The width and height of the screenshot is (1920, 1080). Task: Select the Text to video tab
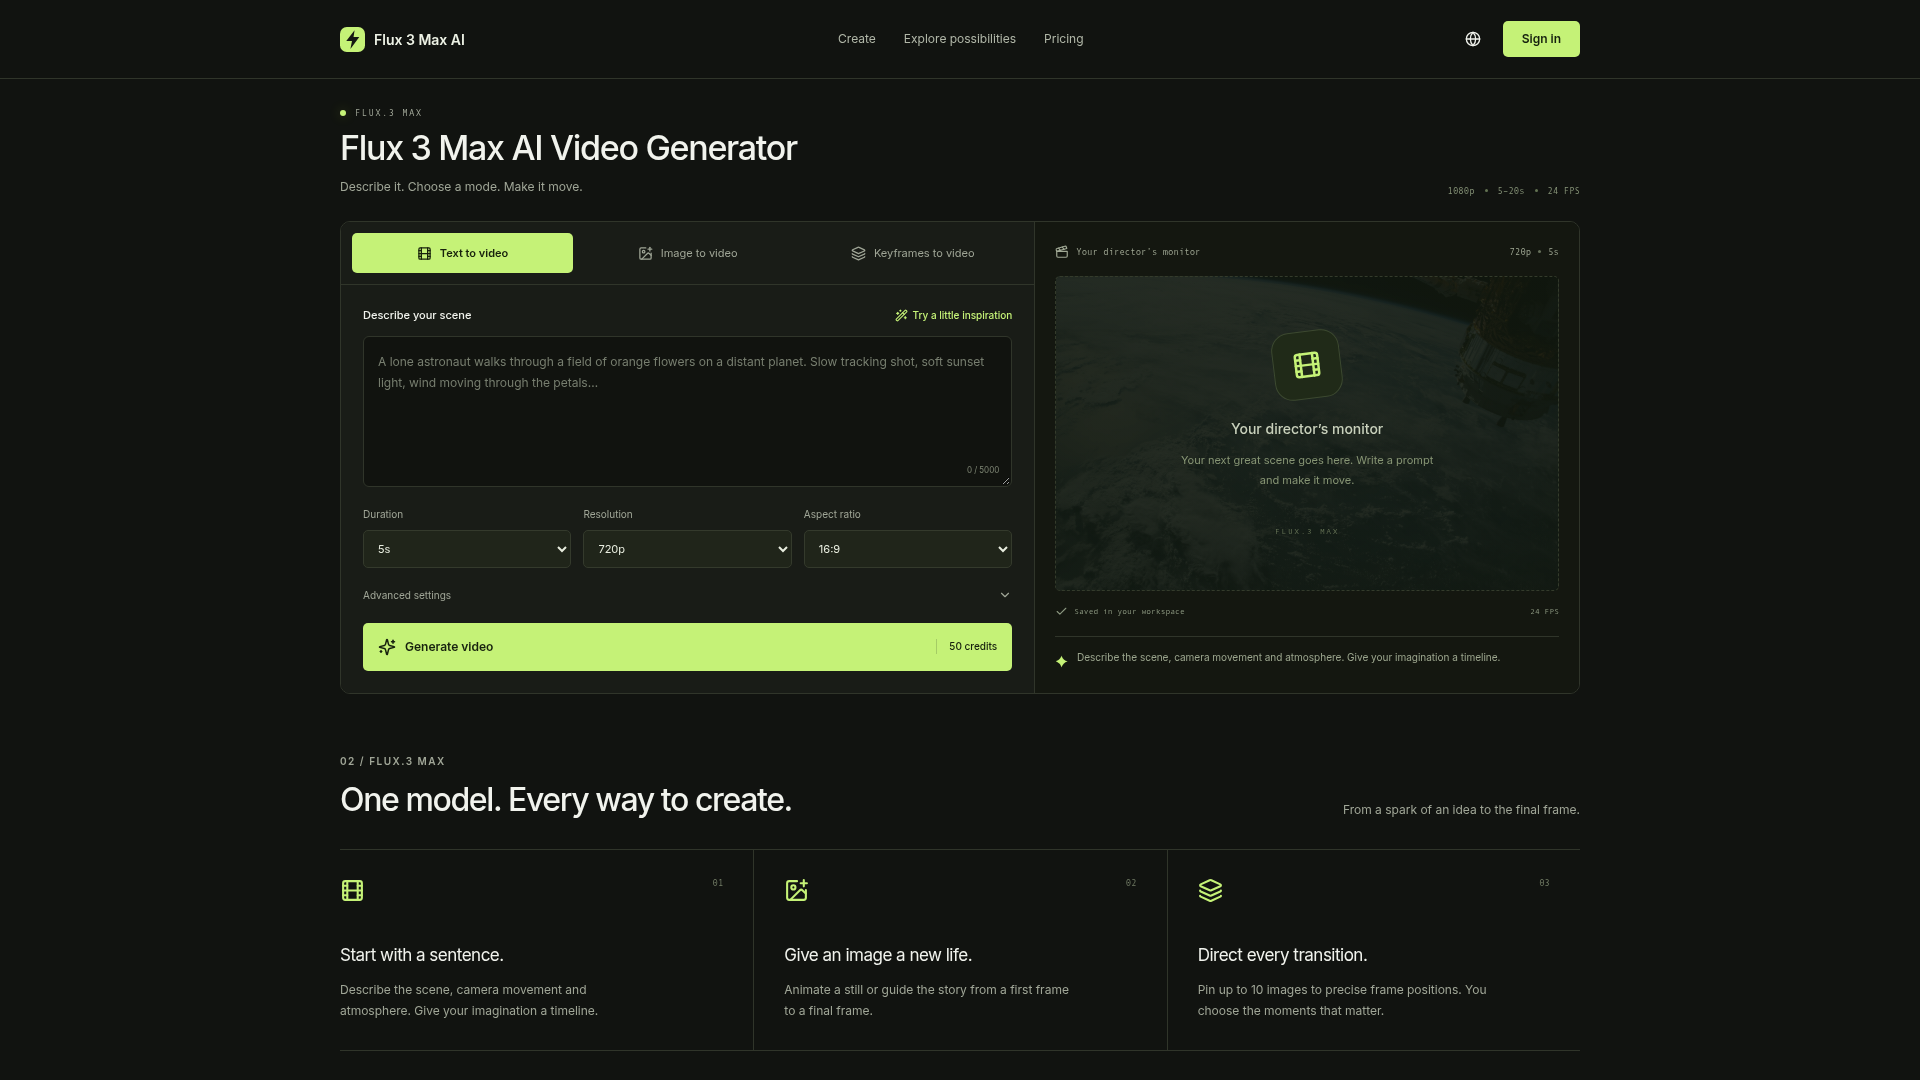[x=462, y=253]
